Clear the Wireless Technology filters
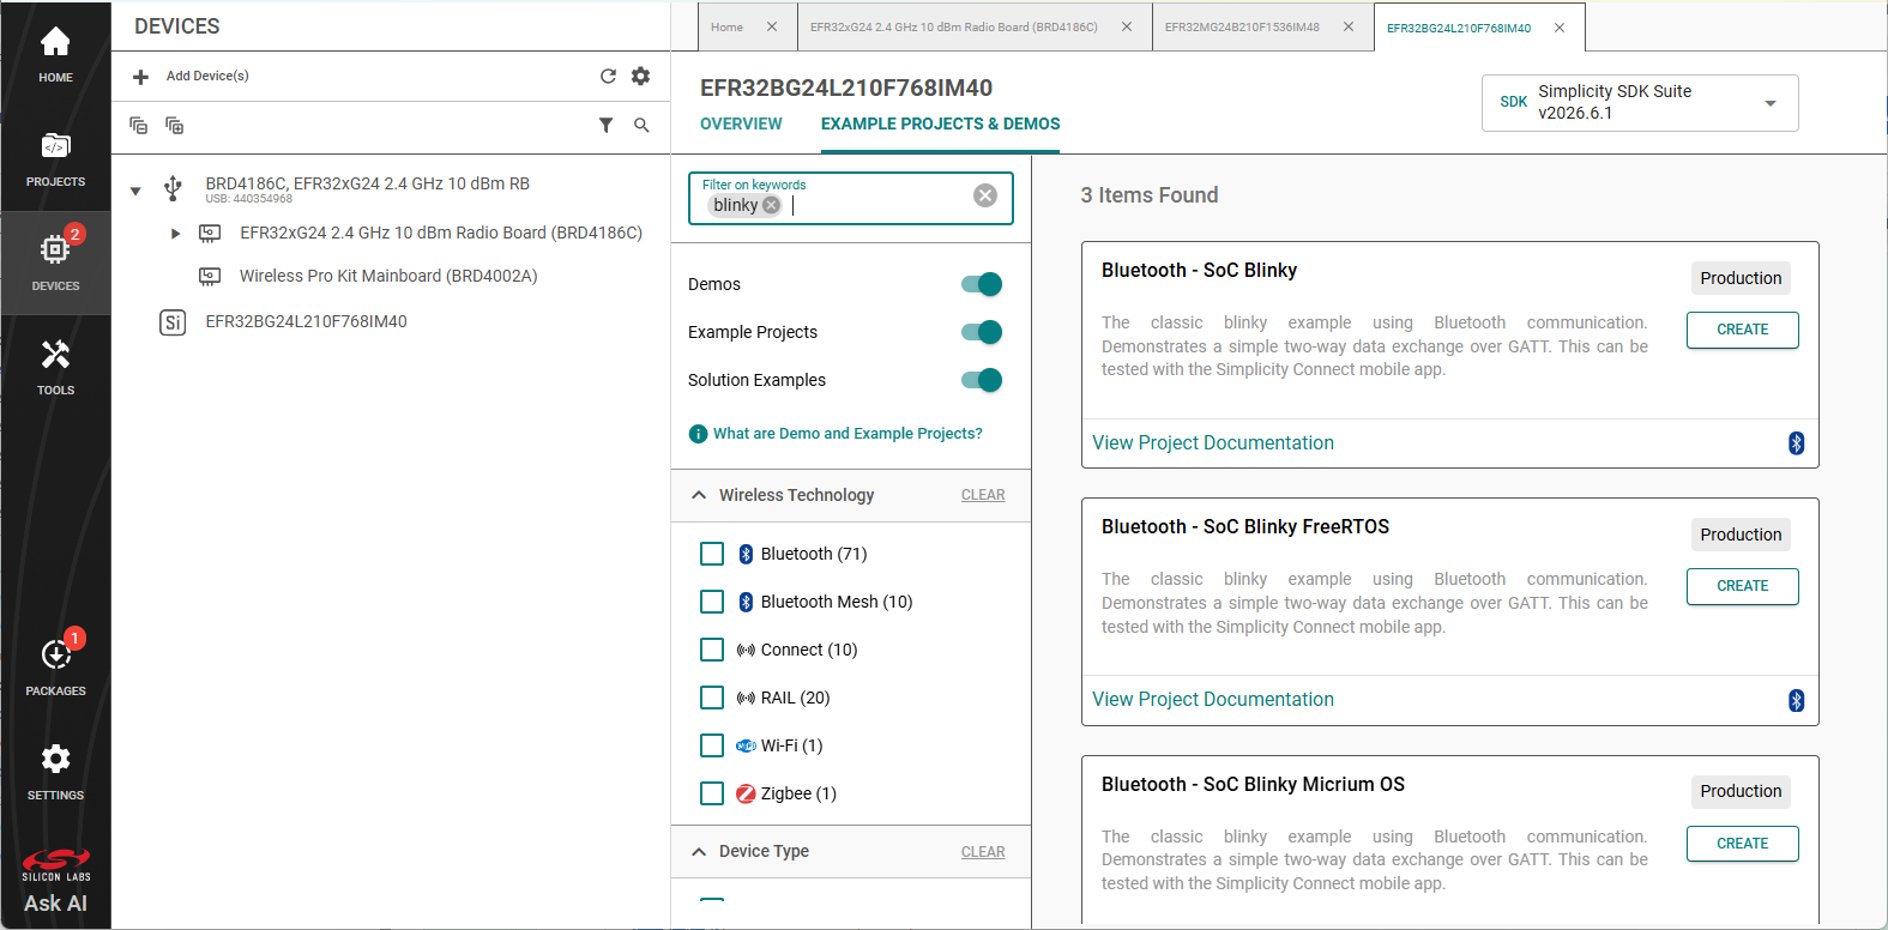The height and width of the screenshot is (930, 1888). tap(983, 495)
